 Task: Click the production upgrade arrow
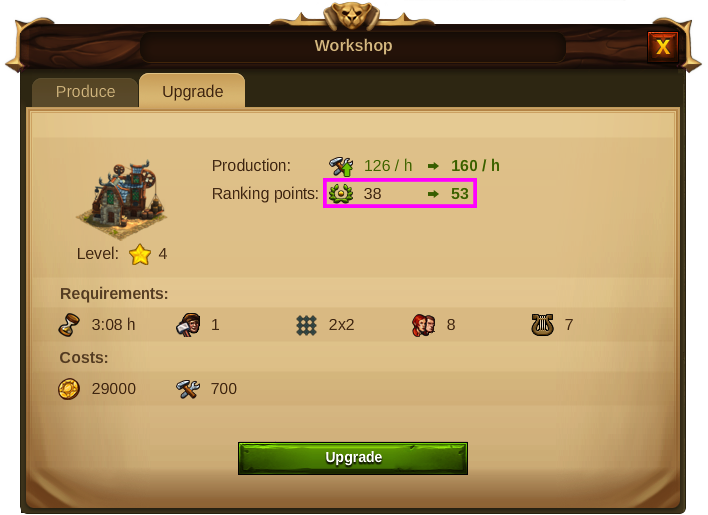[x=433, y=166]
